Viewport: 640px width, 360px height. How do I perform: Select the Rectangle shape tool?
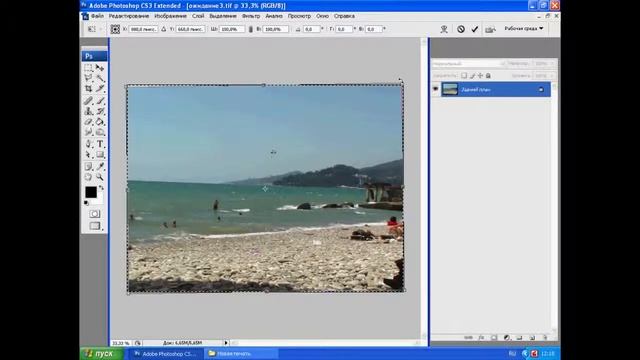(100, 155)
